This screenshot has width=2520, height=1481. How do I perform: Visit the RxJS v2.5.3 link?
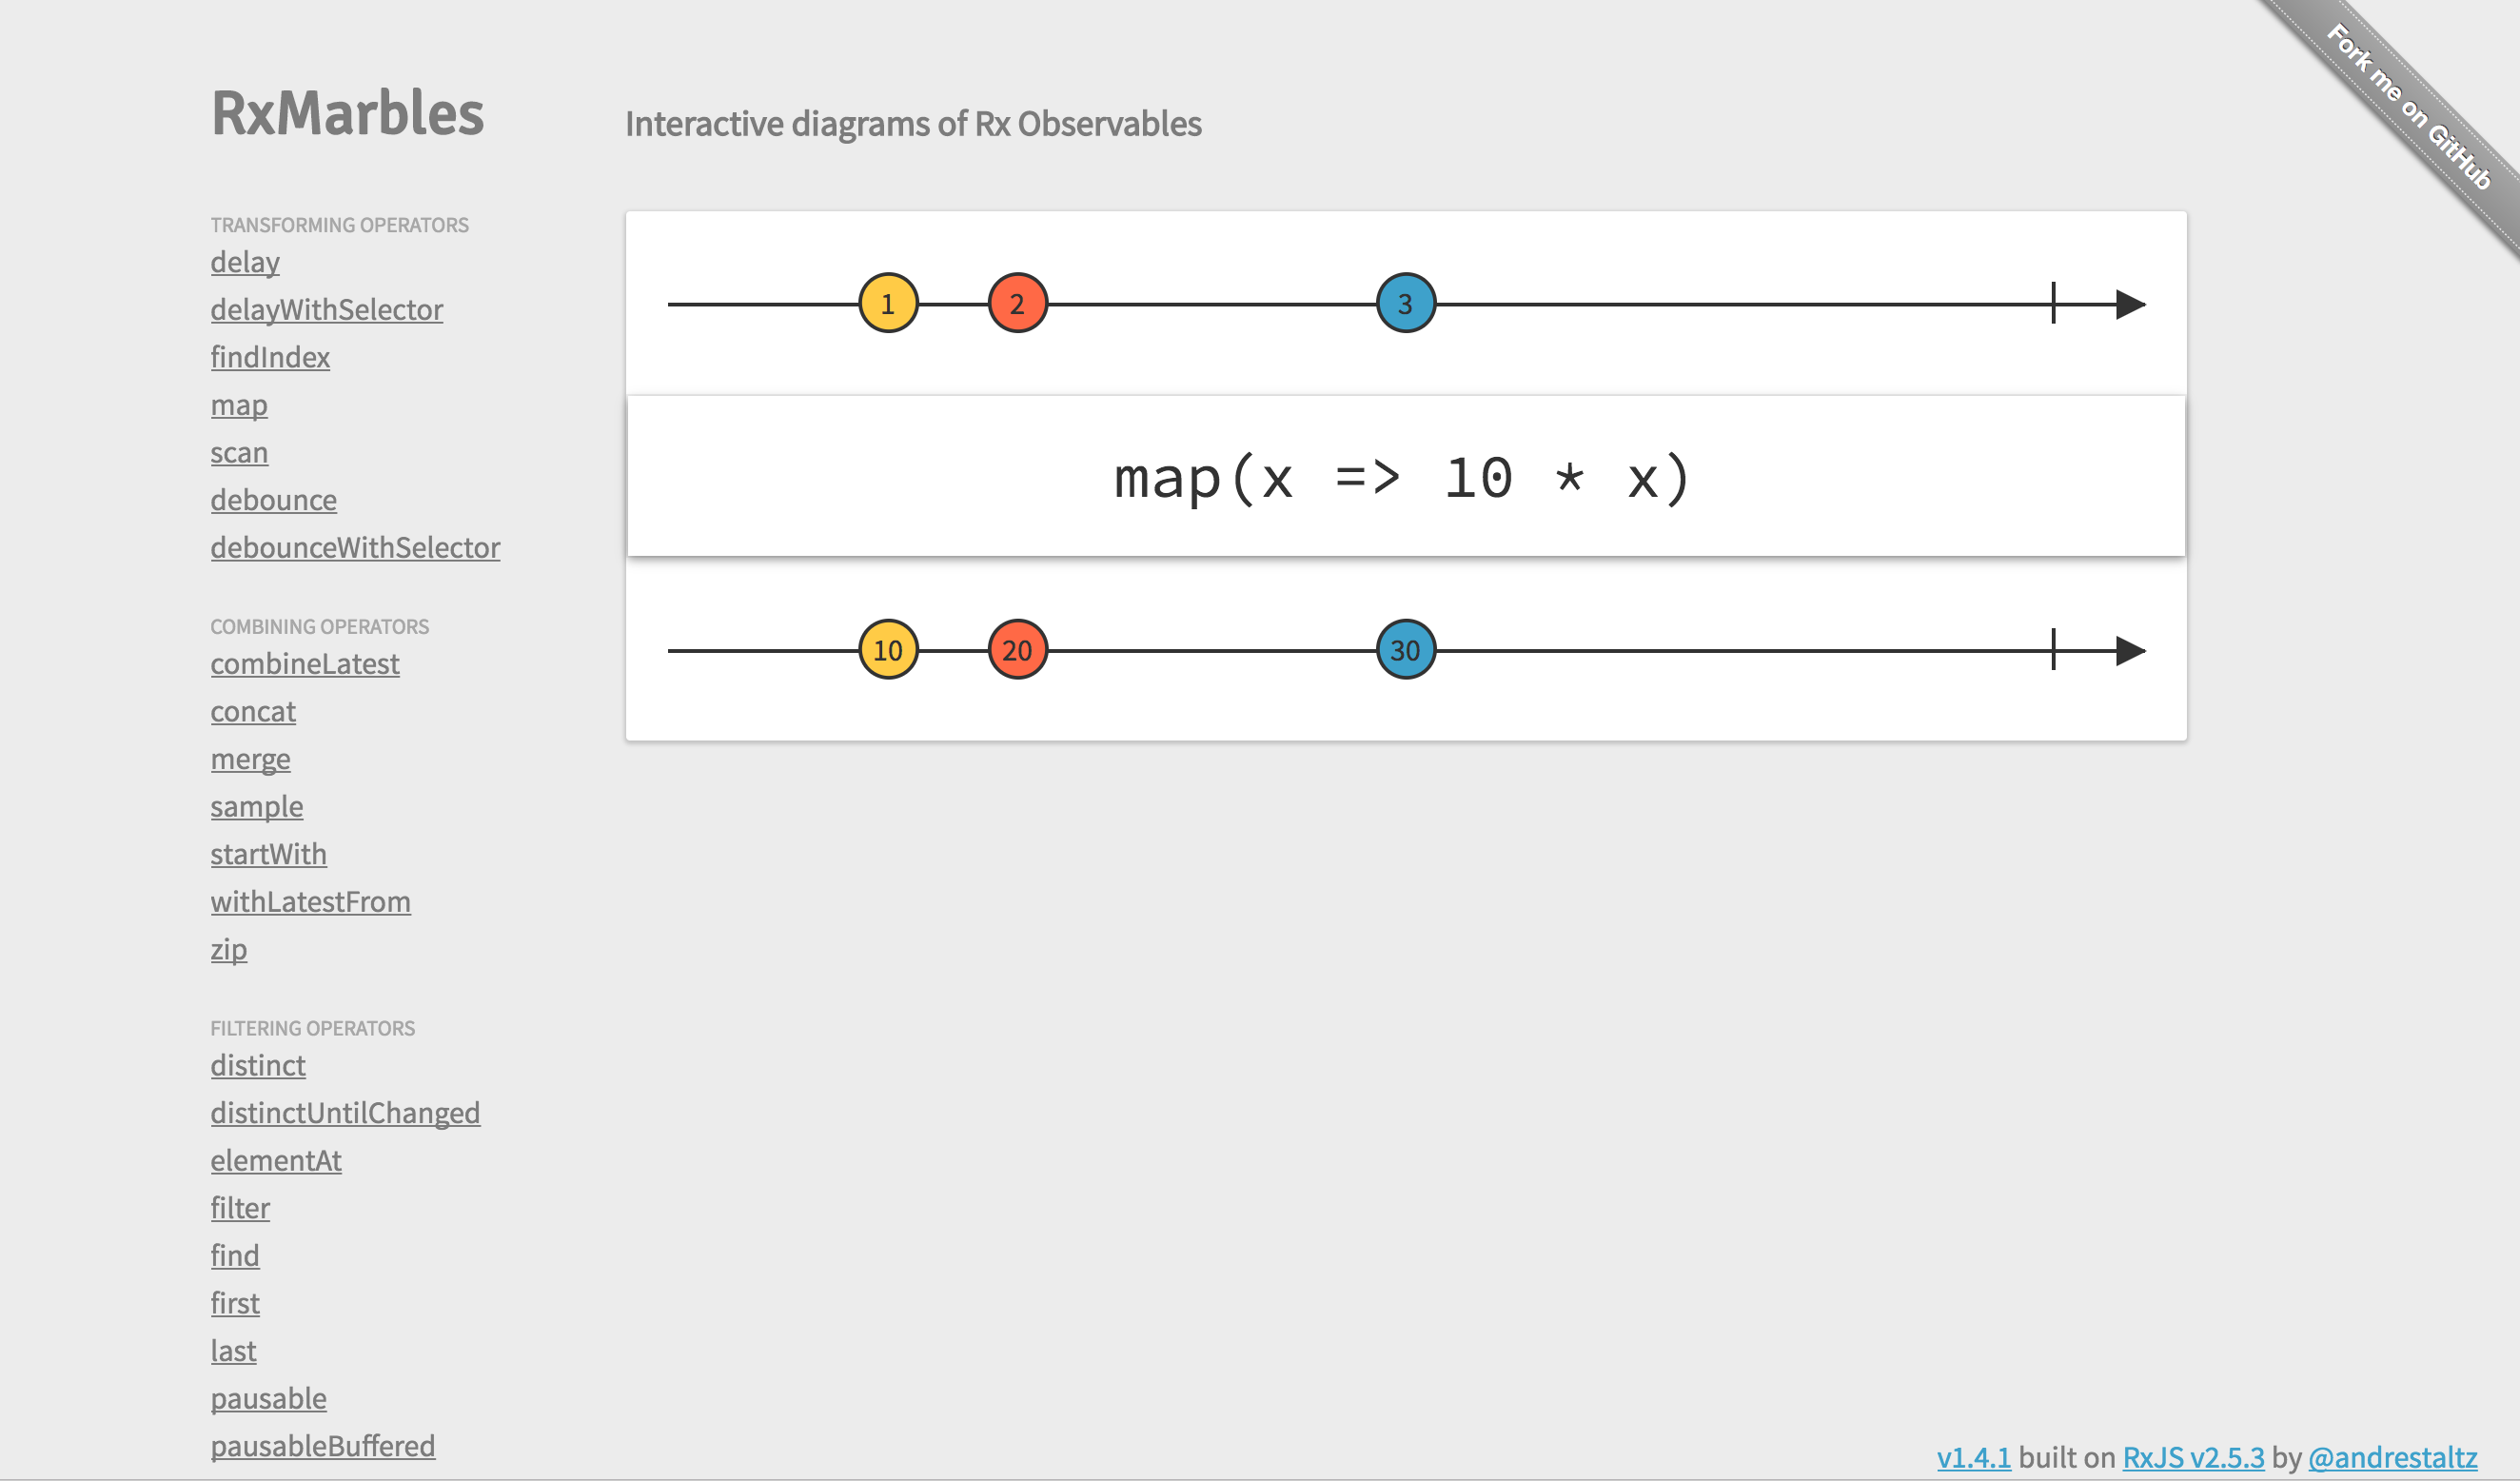[x=2193, y=1457]
